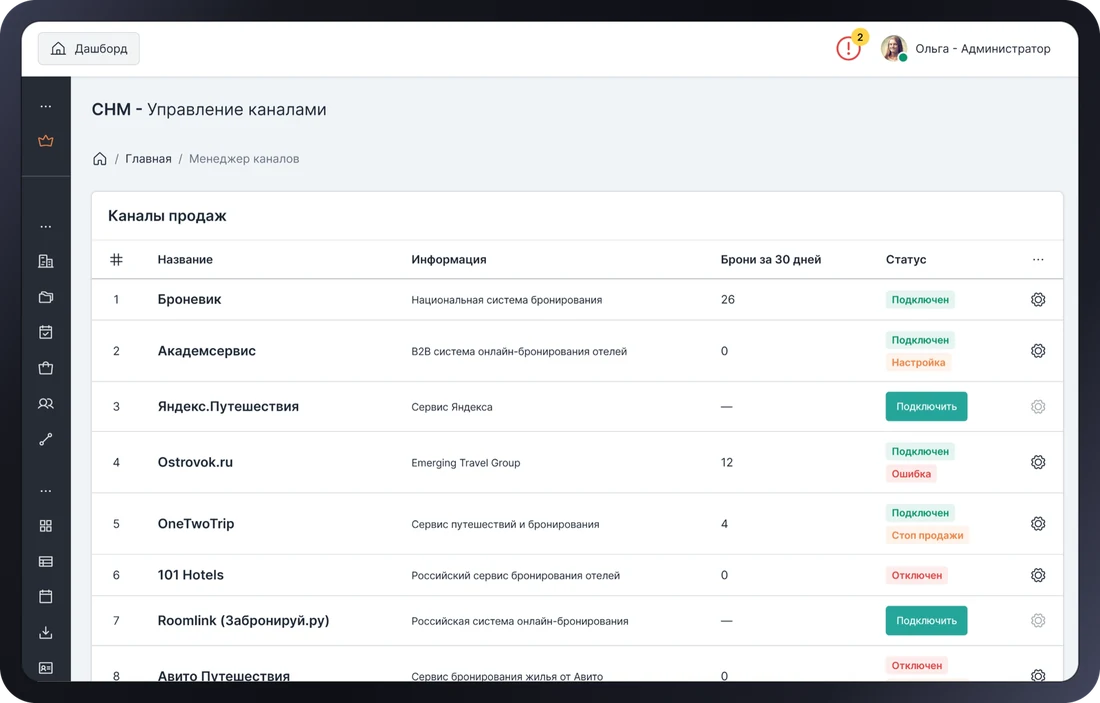Open the Дашборд button in the header

tap(88, 48)
